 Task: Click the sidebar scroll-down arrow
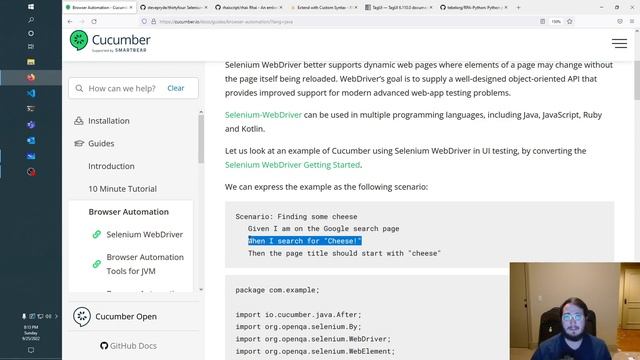click(201, 289)
